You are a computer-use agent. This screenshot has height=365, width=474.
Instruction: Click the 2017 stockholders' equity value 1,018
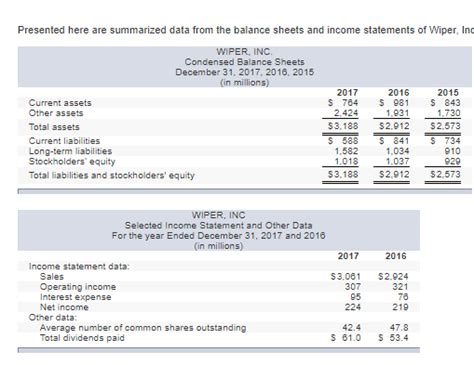[x=346, y=161]
